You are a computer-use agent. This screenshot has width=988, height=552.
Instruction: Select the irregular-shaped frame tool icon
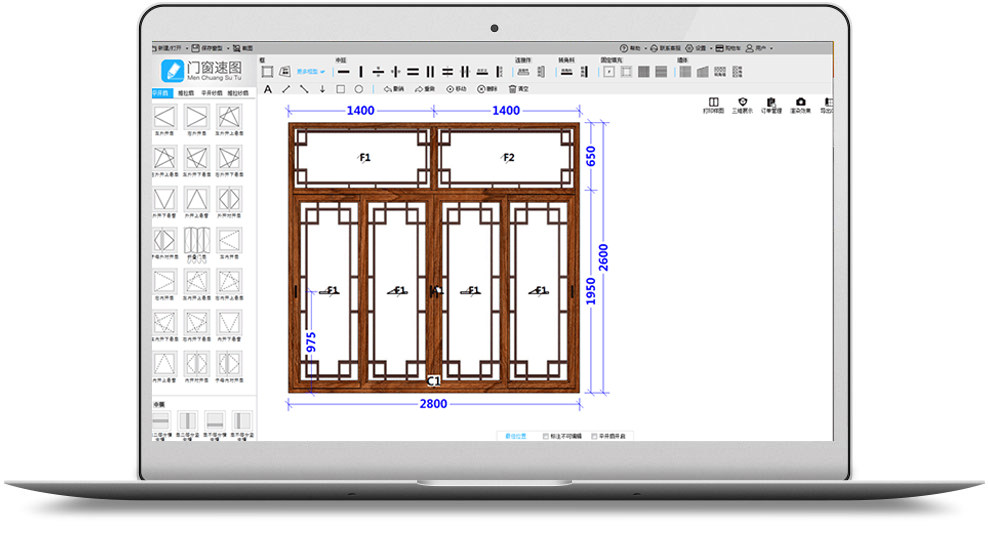(285, 72)
